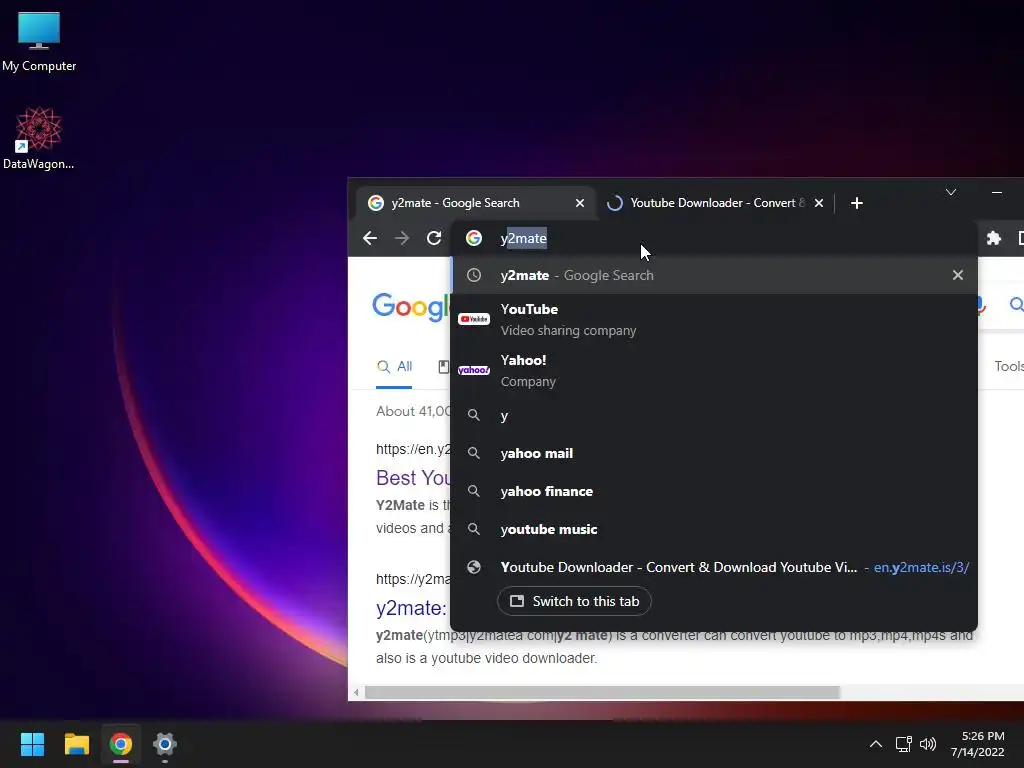1024x768 pixels.
Task: Reload the page with the refresh icon
Action: coord(434,238)
